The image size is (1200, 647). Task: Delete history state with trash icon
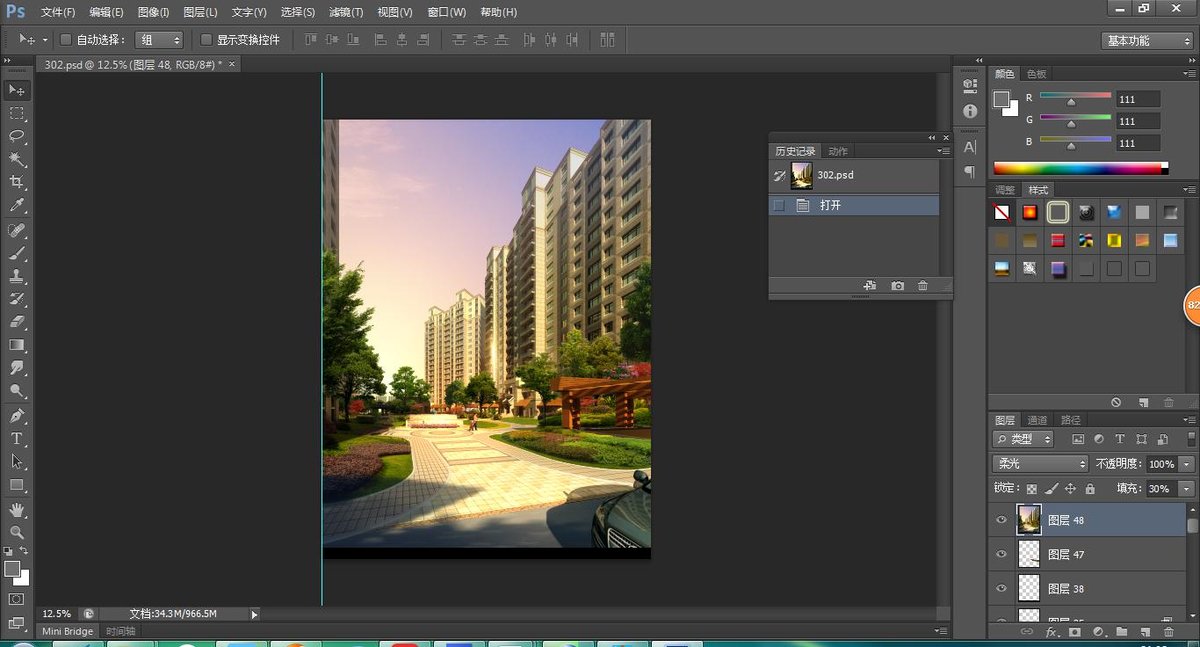coord(922,286)
